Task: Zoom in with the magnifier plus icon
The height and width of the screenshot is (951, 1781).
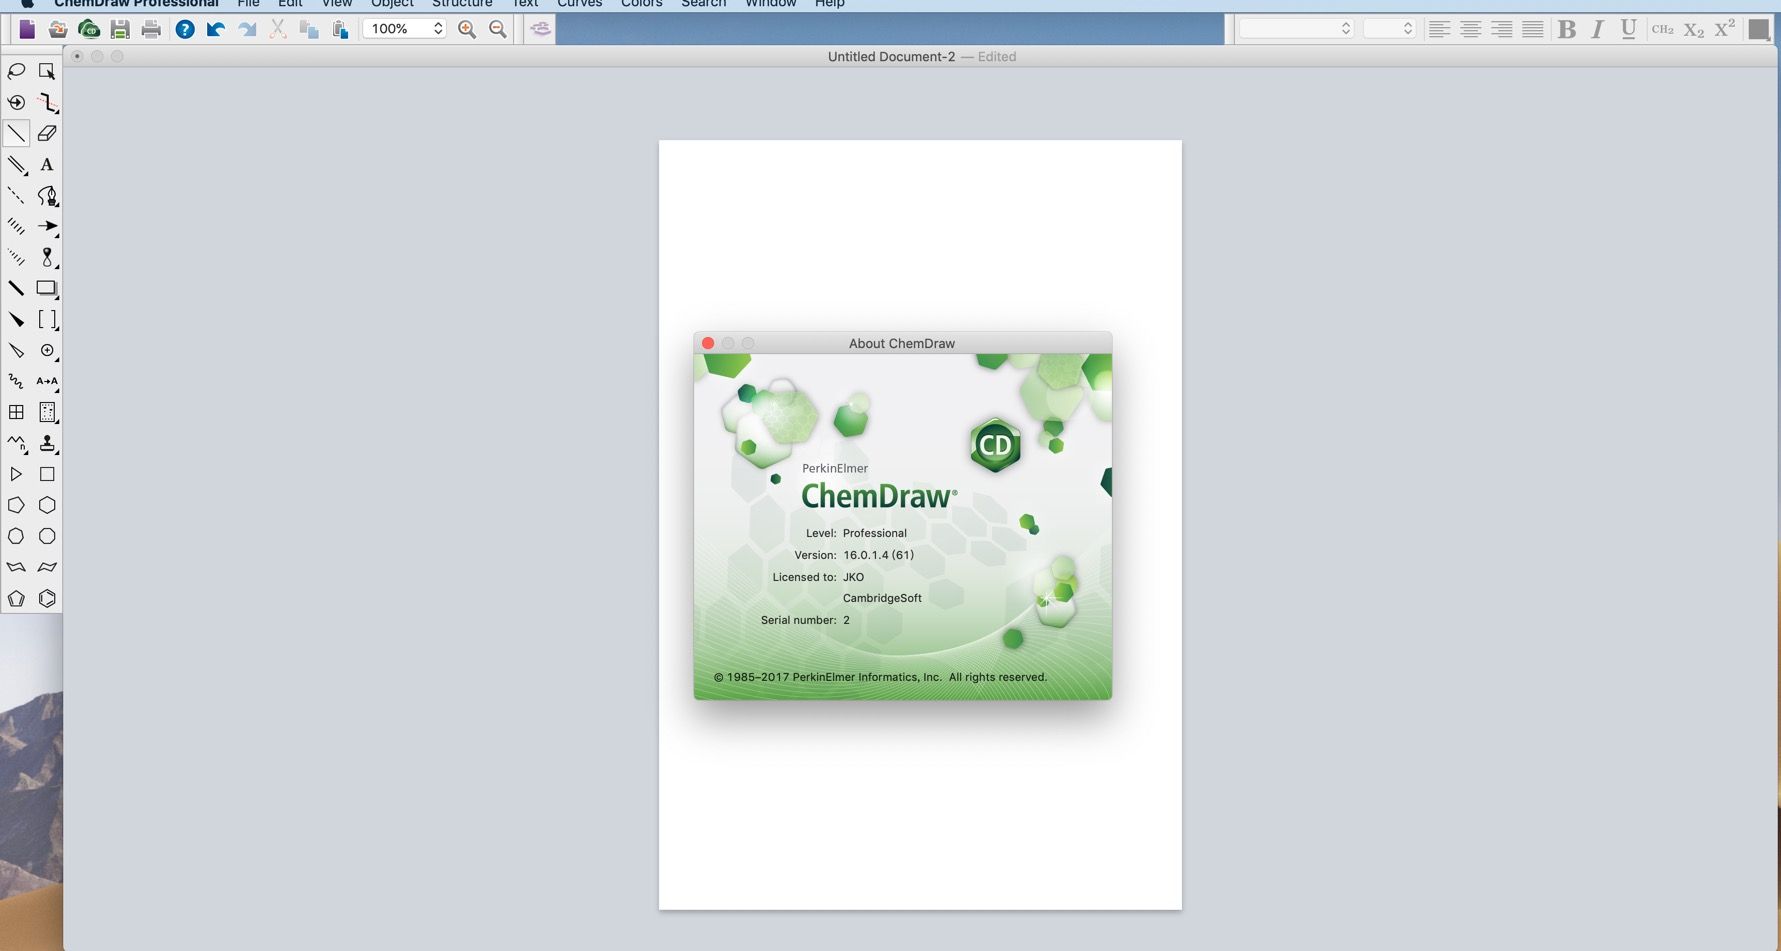Action: coord(467,29)
